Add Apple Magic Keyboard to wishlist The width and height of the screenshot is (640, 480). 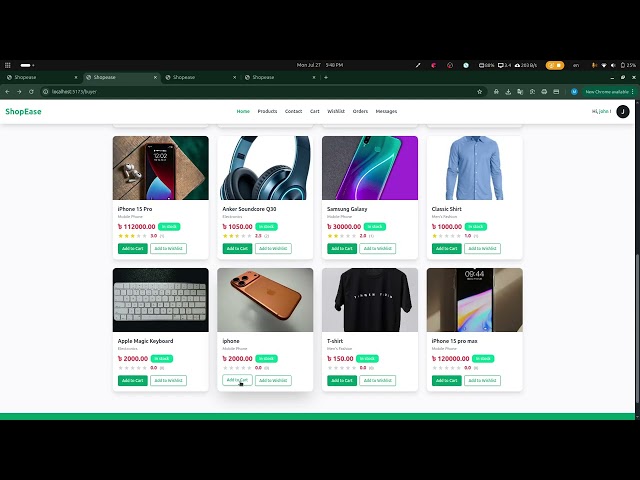(x=168, y=380)
